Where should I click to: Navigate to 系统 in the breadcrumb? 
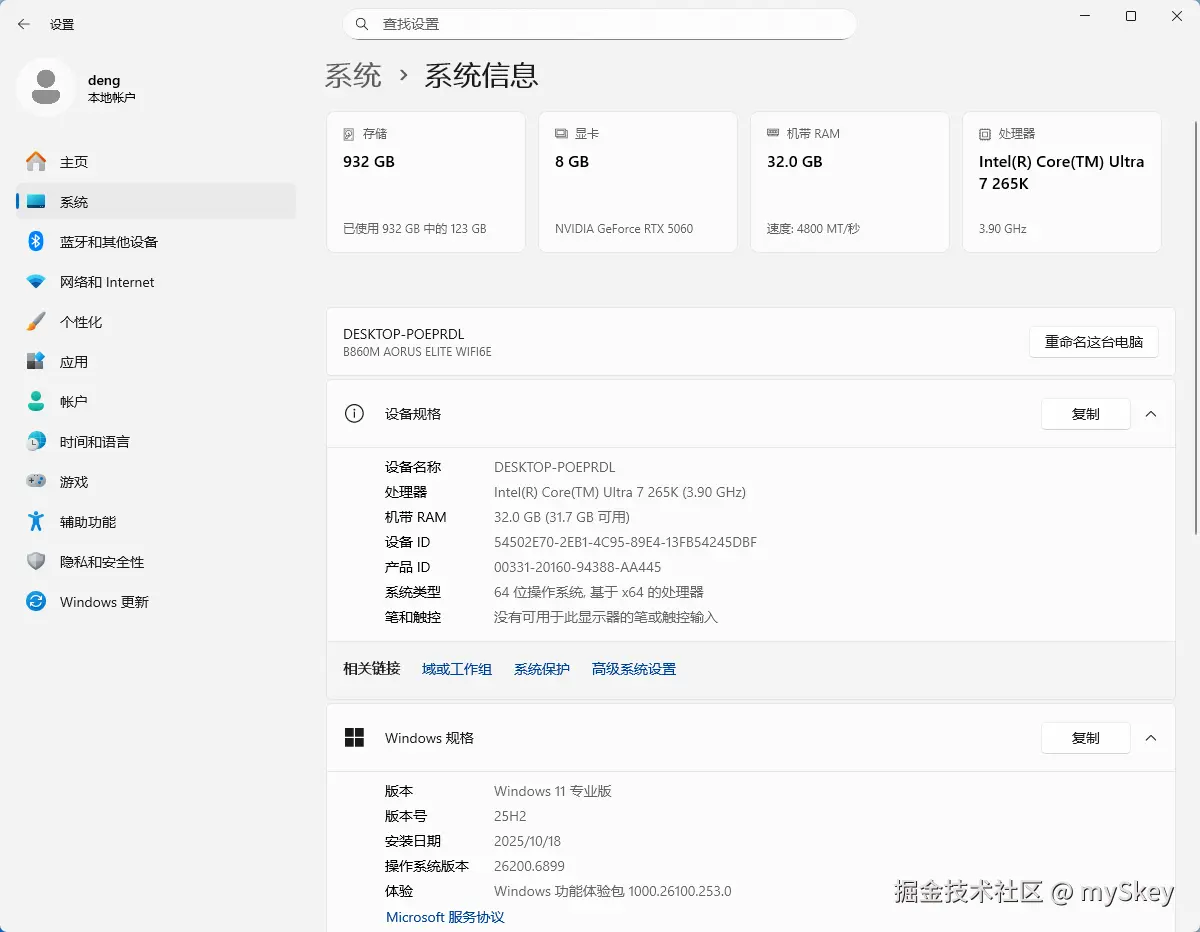coord(353,76)
